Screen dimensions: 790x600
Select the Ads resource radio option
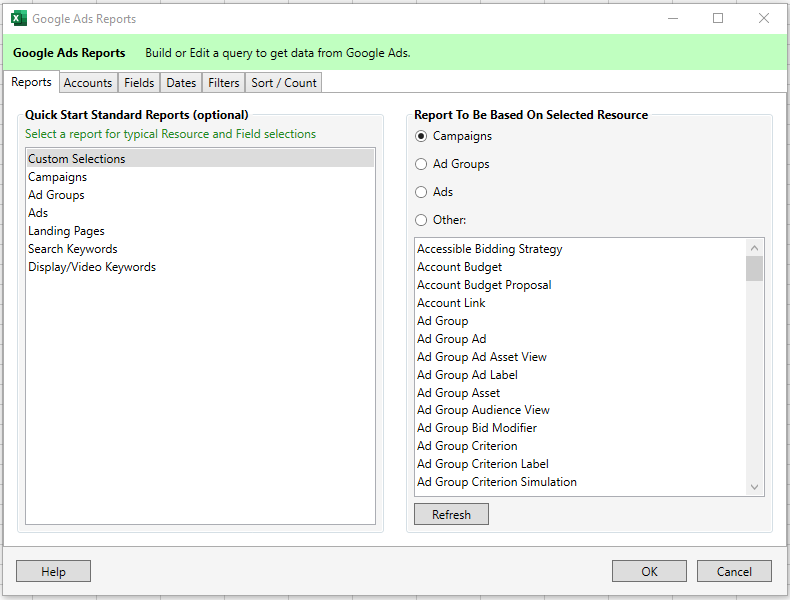(421, 192)
